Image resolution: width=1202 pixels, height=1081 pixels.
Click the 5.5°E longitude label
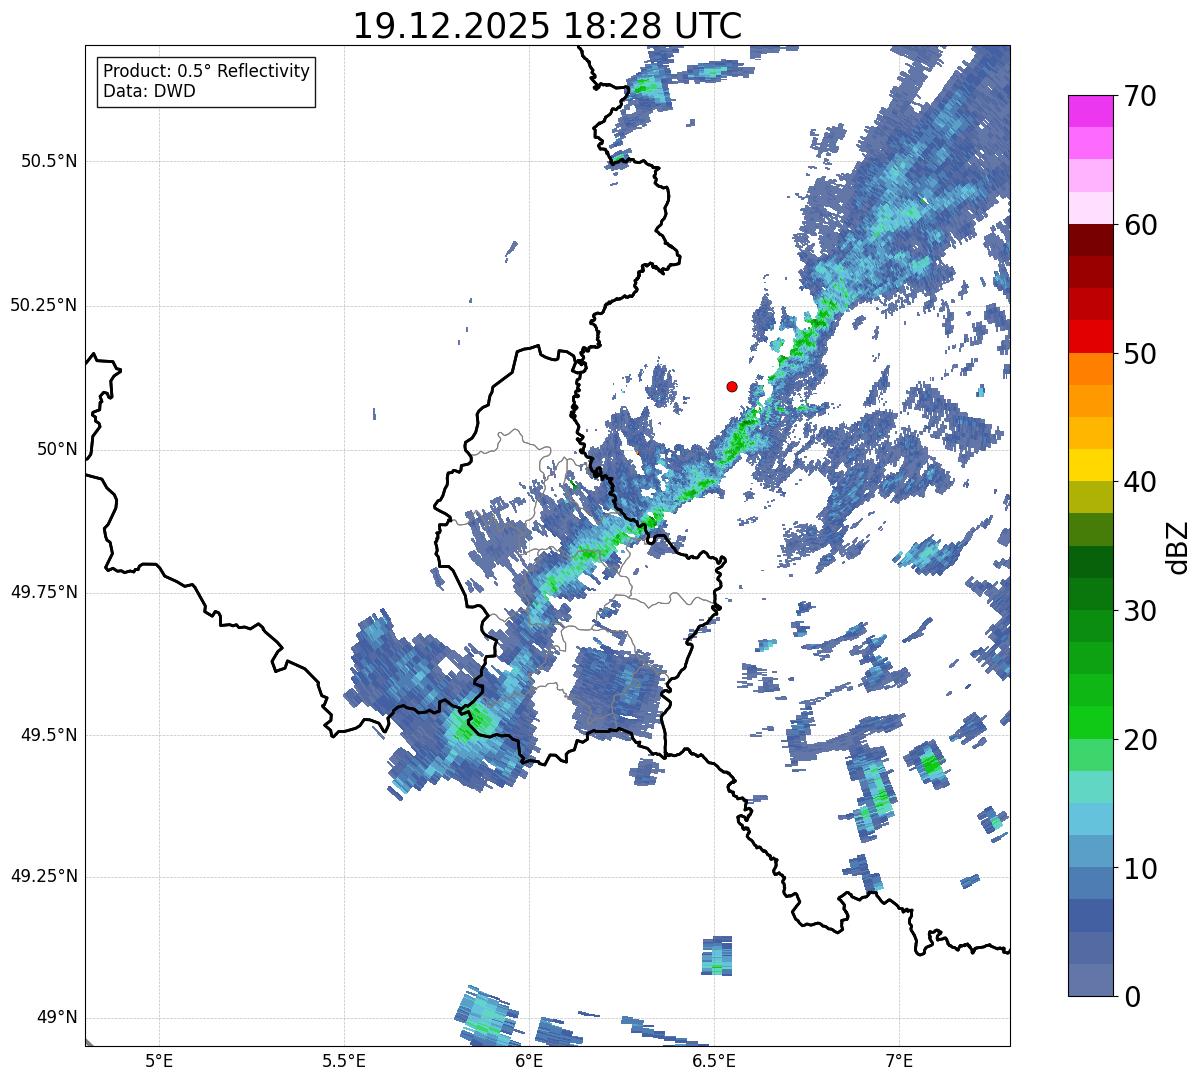pyautogui.click(x=344, y=1061)
